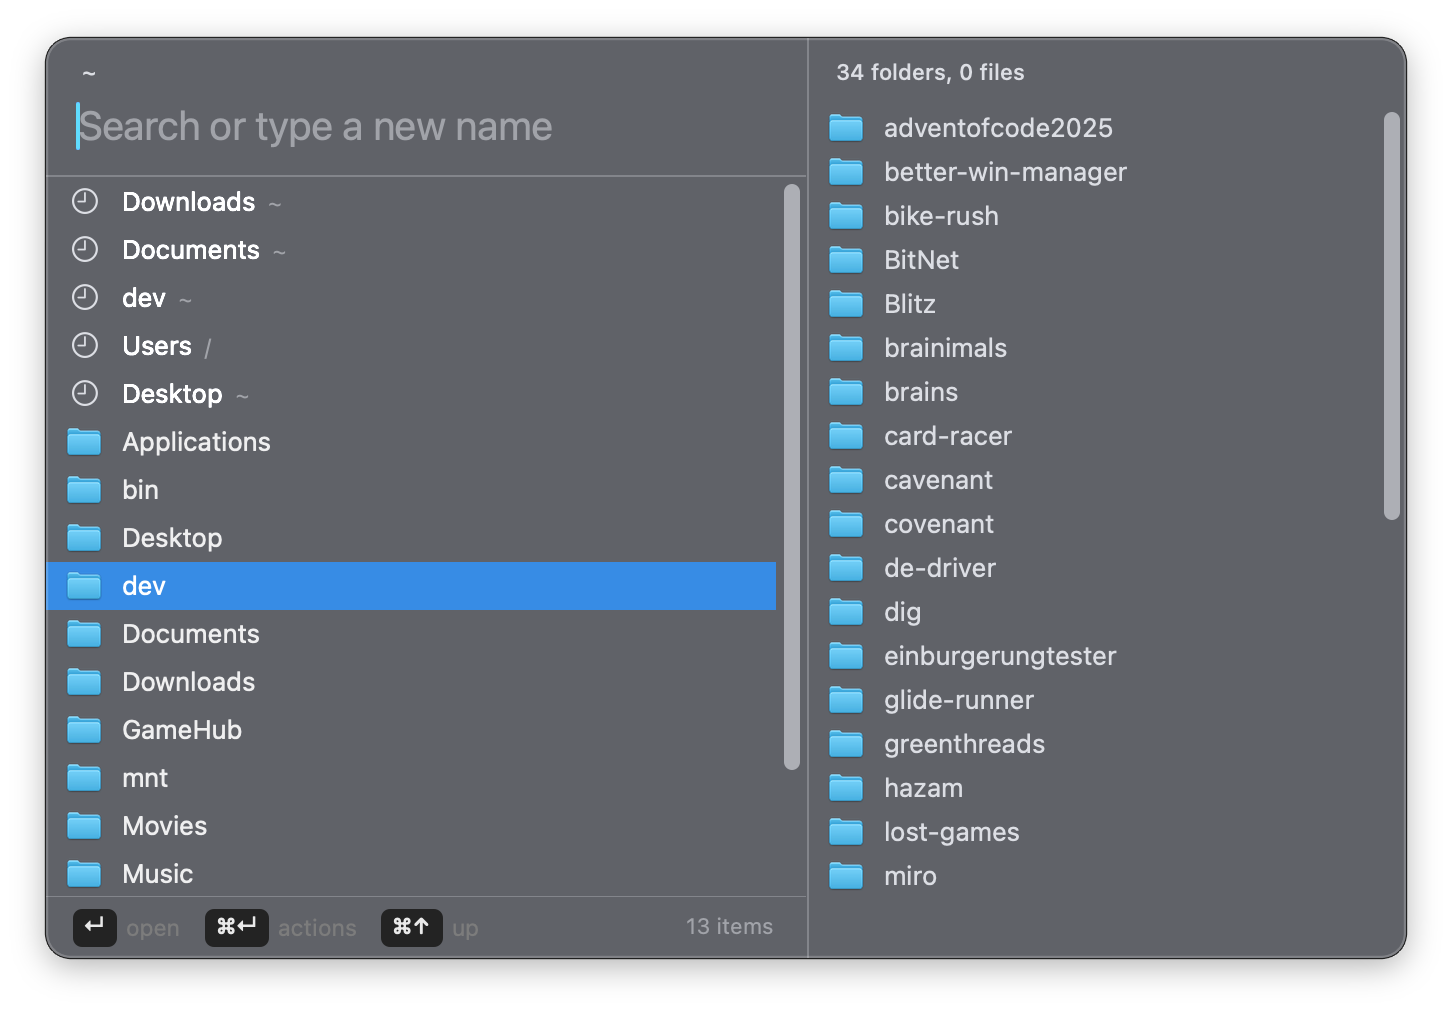This screenshot has width=1452, height=1012.
Task: Click the Return key open button
Action: [x=95, y=927]
